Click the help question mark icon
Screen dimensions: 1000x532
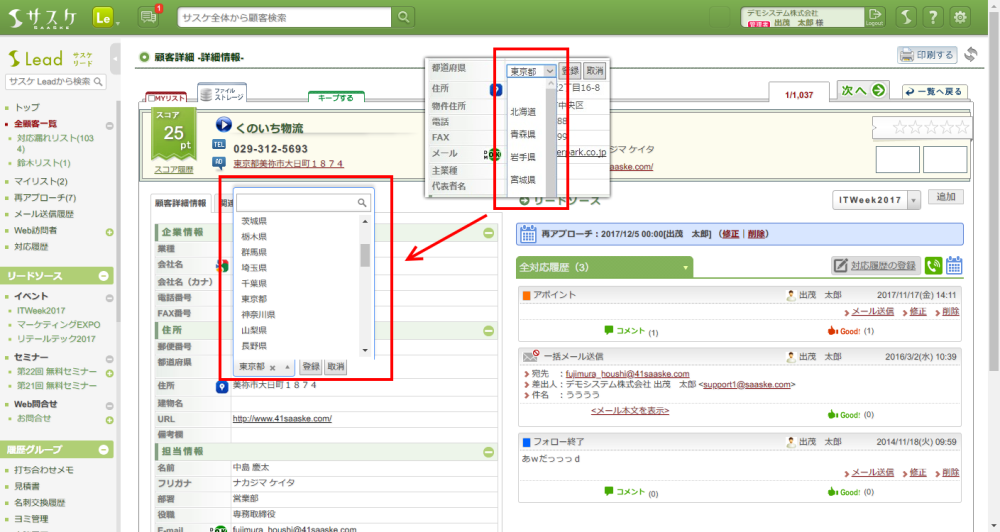(932, 17)
